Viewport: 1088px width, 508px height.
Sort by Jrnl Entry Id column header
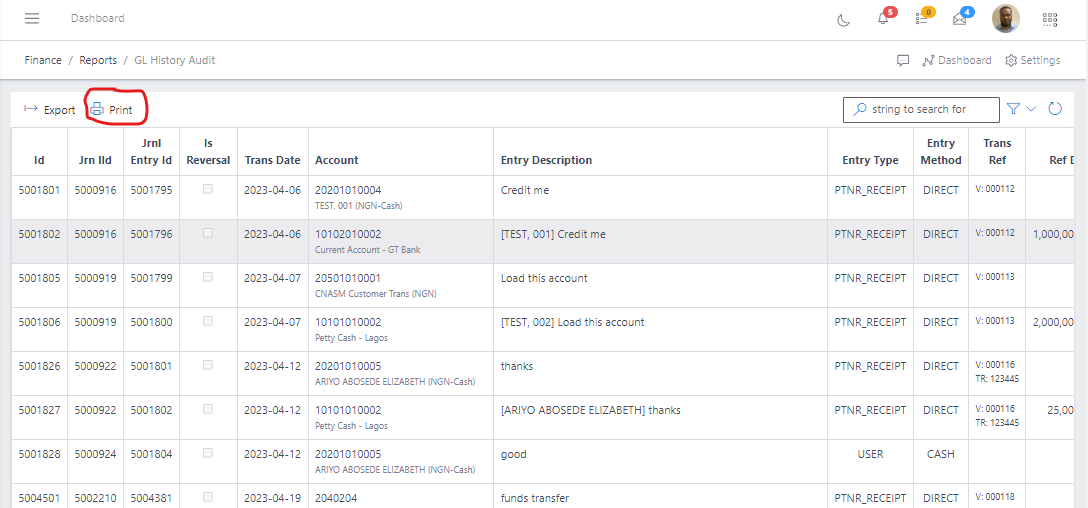coord(151,151)
